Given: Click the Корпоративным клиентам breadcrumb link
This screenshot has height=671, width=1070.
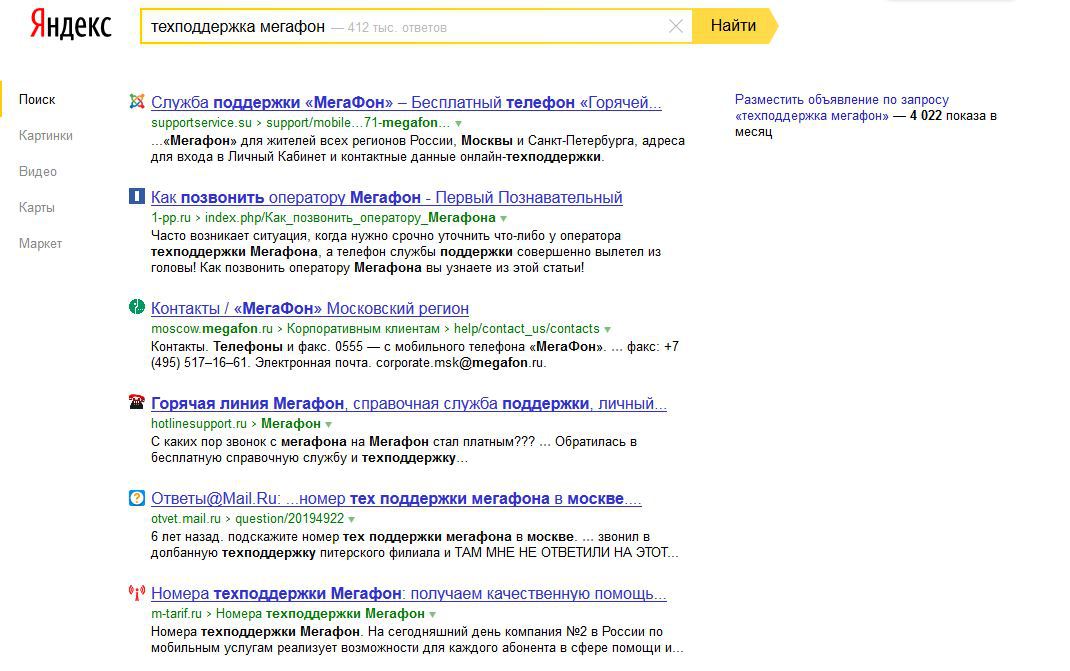Looking at the screenshot, I should coord(363,328).
